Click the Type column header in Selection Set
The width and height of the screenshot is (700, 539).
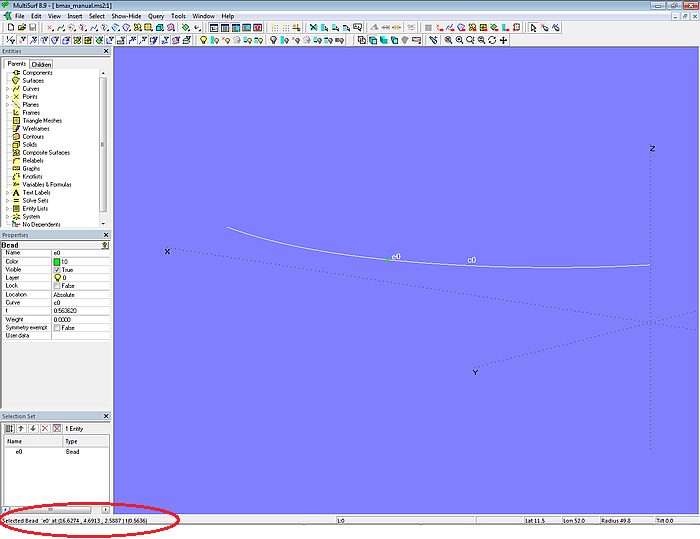72,441
